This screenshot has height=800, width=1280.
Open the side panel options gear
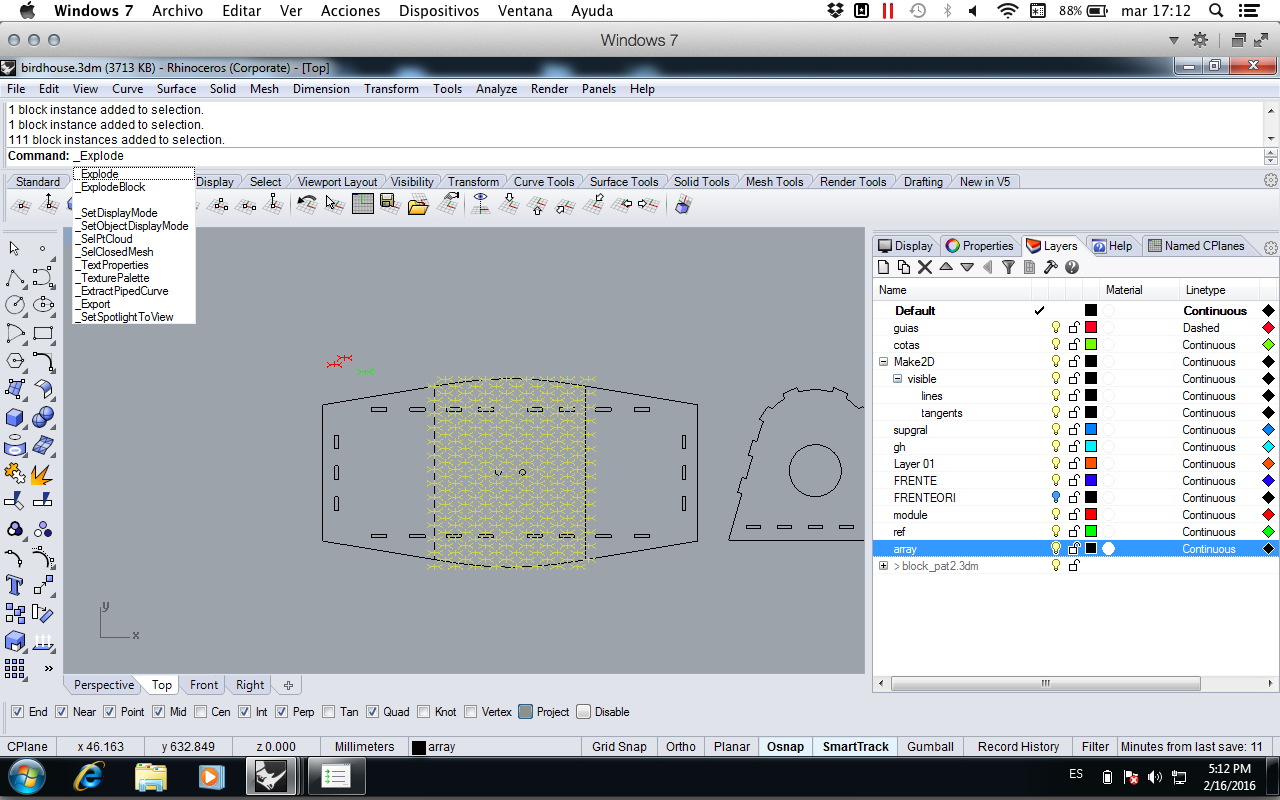pos(1270,248)
